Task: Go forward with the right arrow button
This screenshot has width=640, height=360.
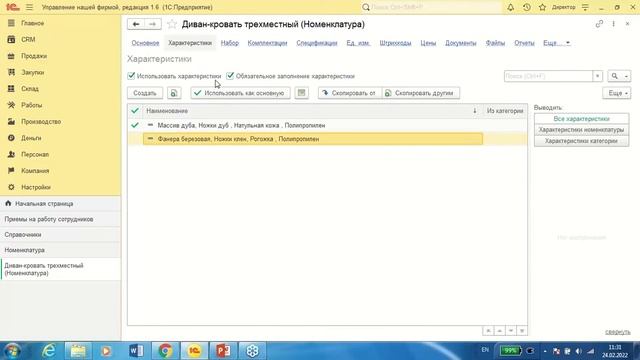Action: (x=152, y=24)
